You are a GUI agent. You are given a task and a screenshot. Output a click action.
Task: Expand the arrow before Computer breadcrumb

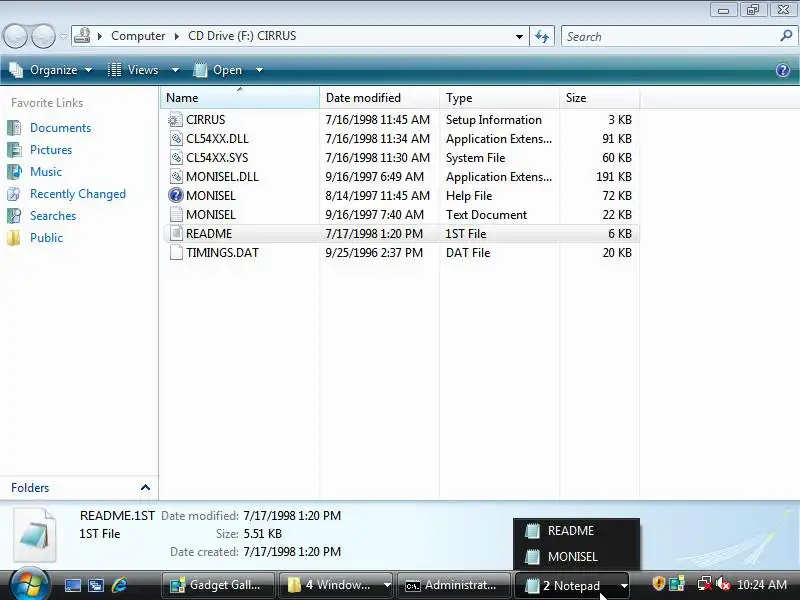tap(100, 36)
